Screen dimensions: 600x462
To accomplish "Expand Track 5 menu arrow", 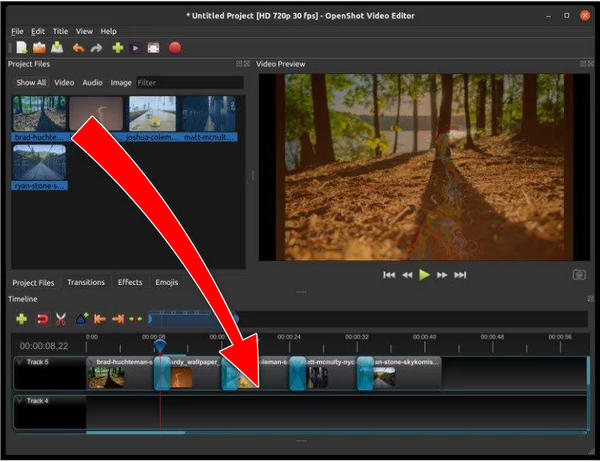I will pos(20,362).
